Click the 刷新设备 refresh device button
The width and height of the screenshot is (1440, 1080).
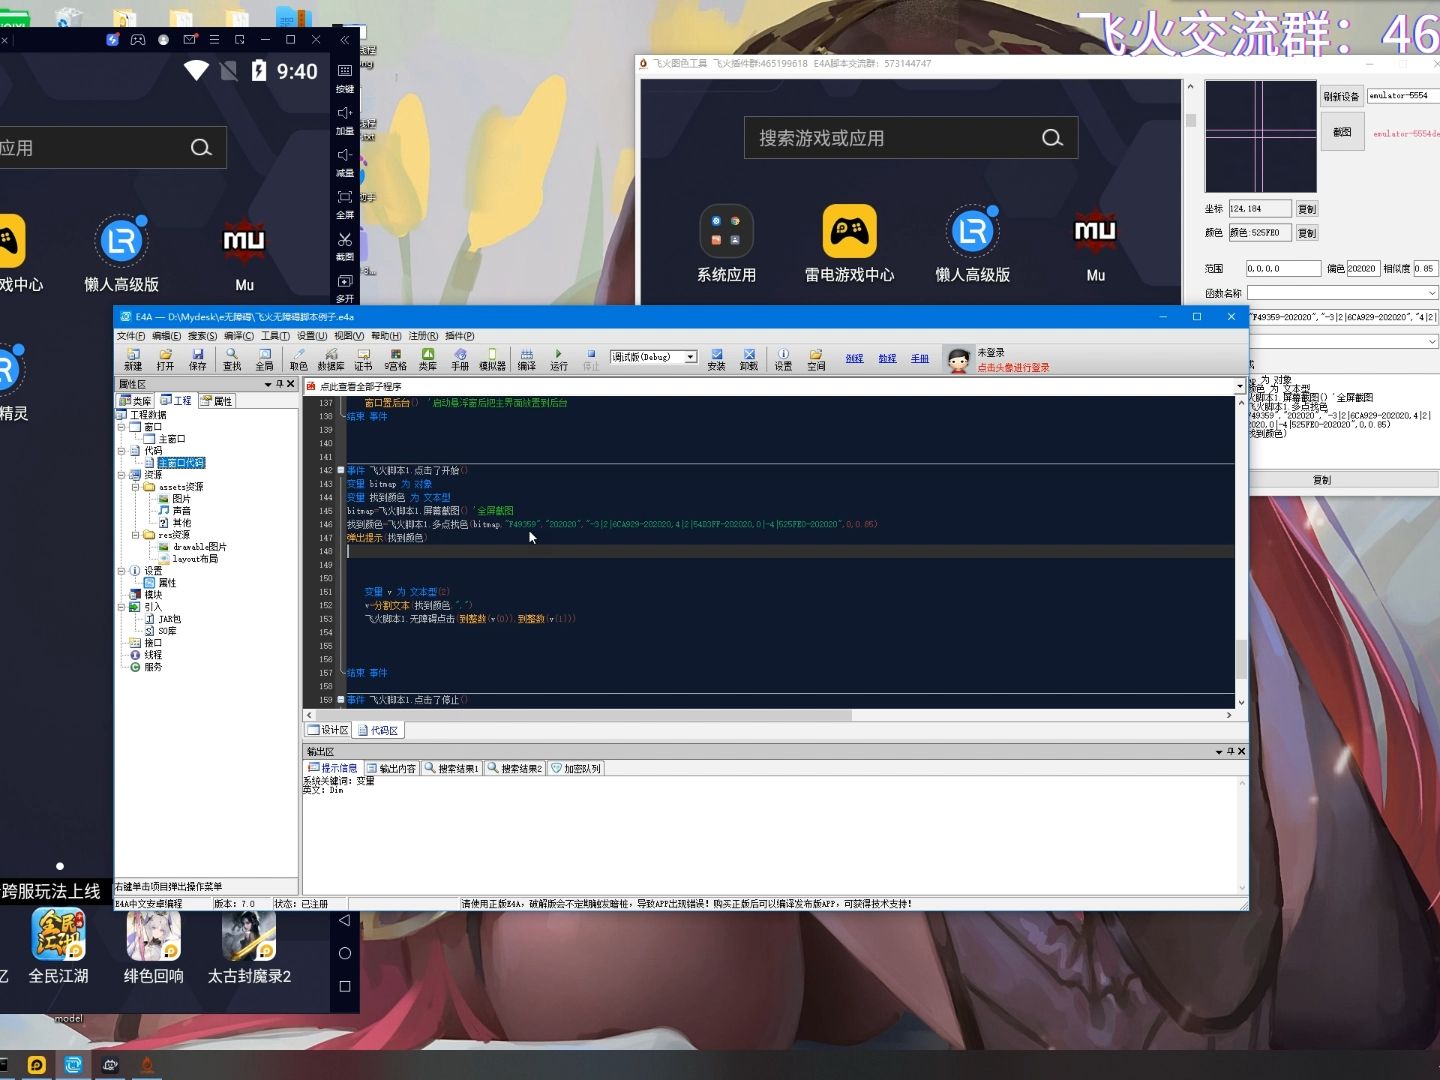coord(1342,96)
